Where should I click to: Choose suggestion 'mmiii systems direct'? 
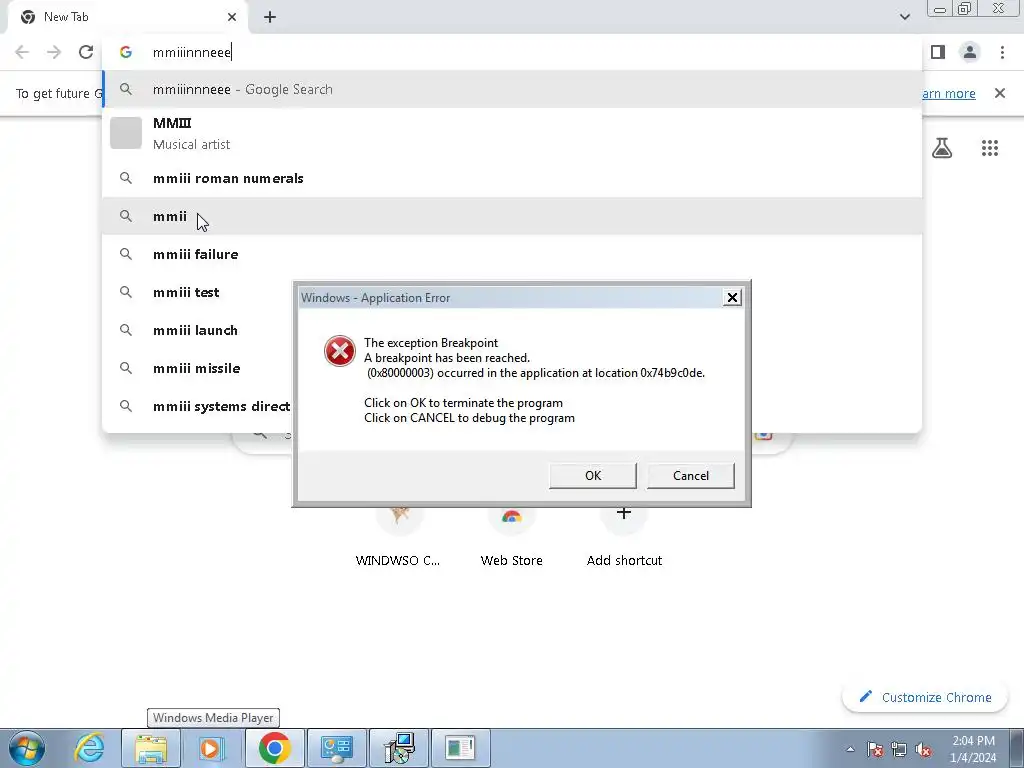coord(196,406)
